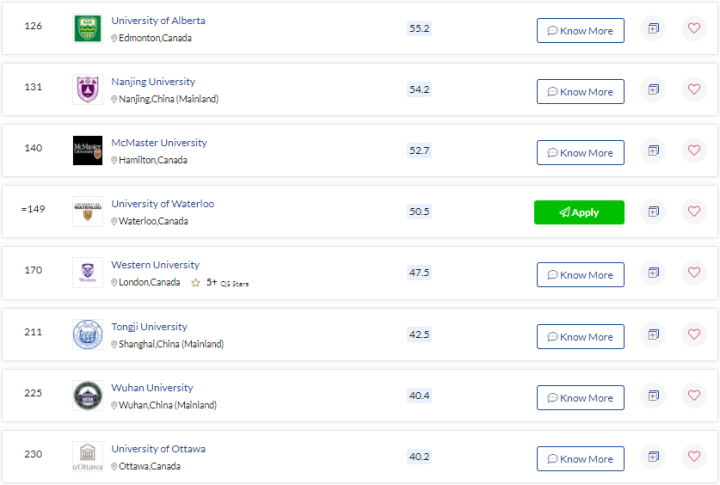Compare icon for Wuhan University
The height and width of the screenshot is (485, 720).
click(652, 396)
